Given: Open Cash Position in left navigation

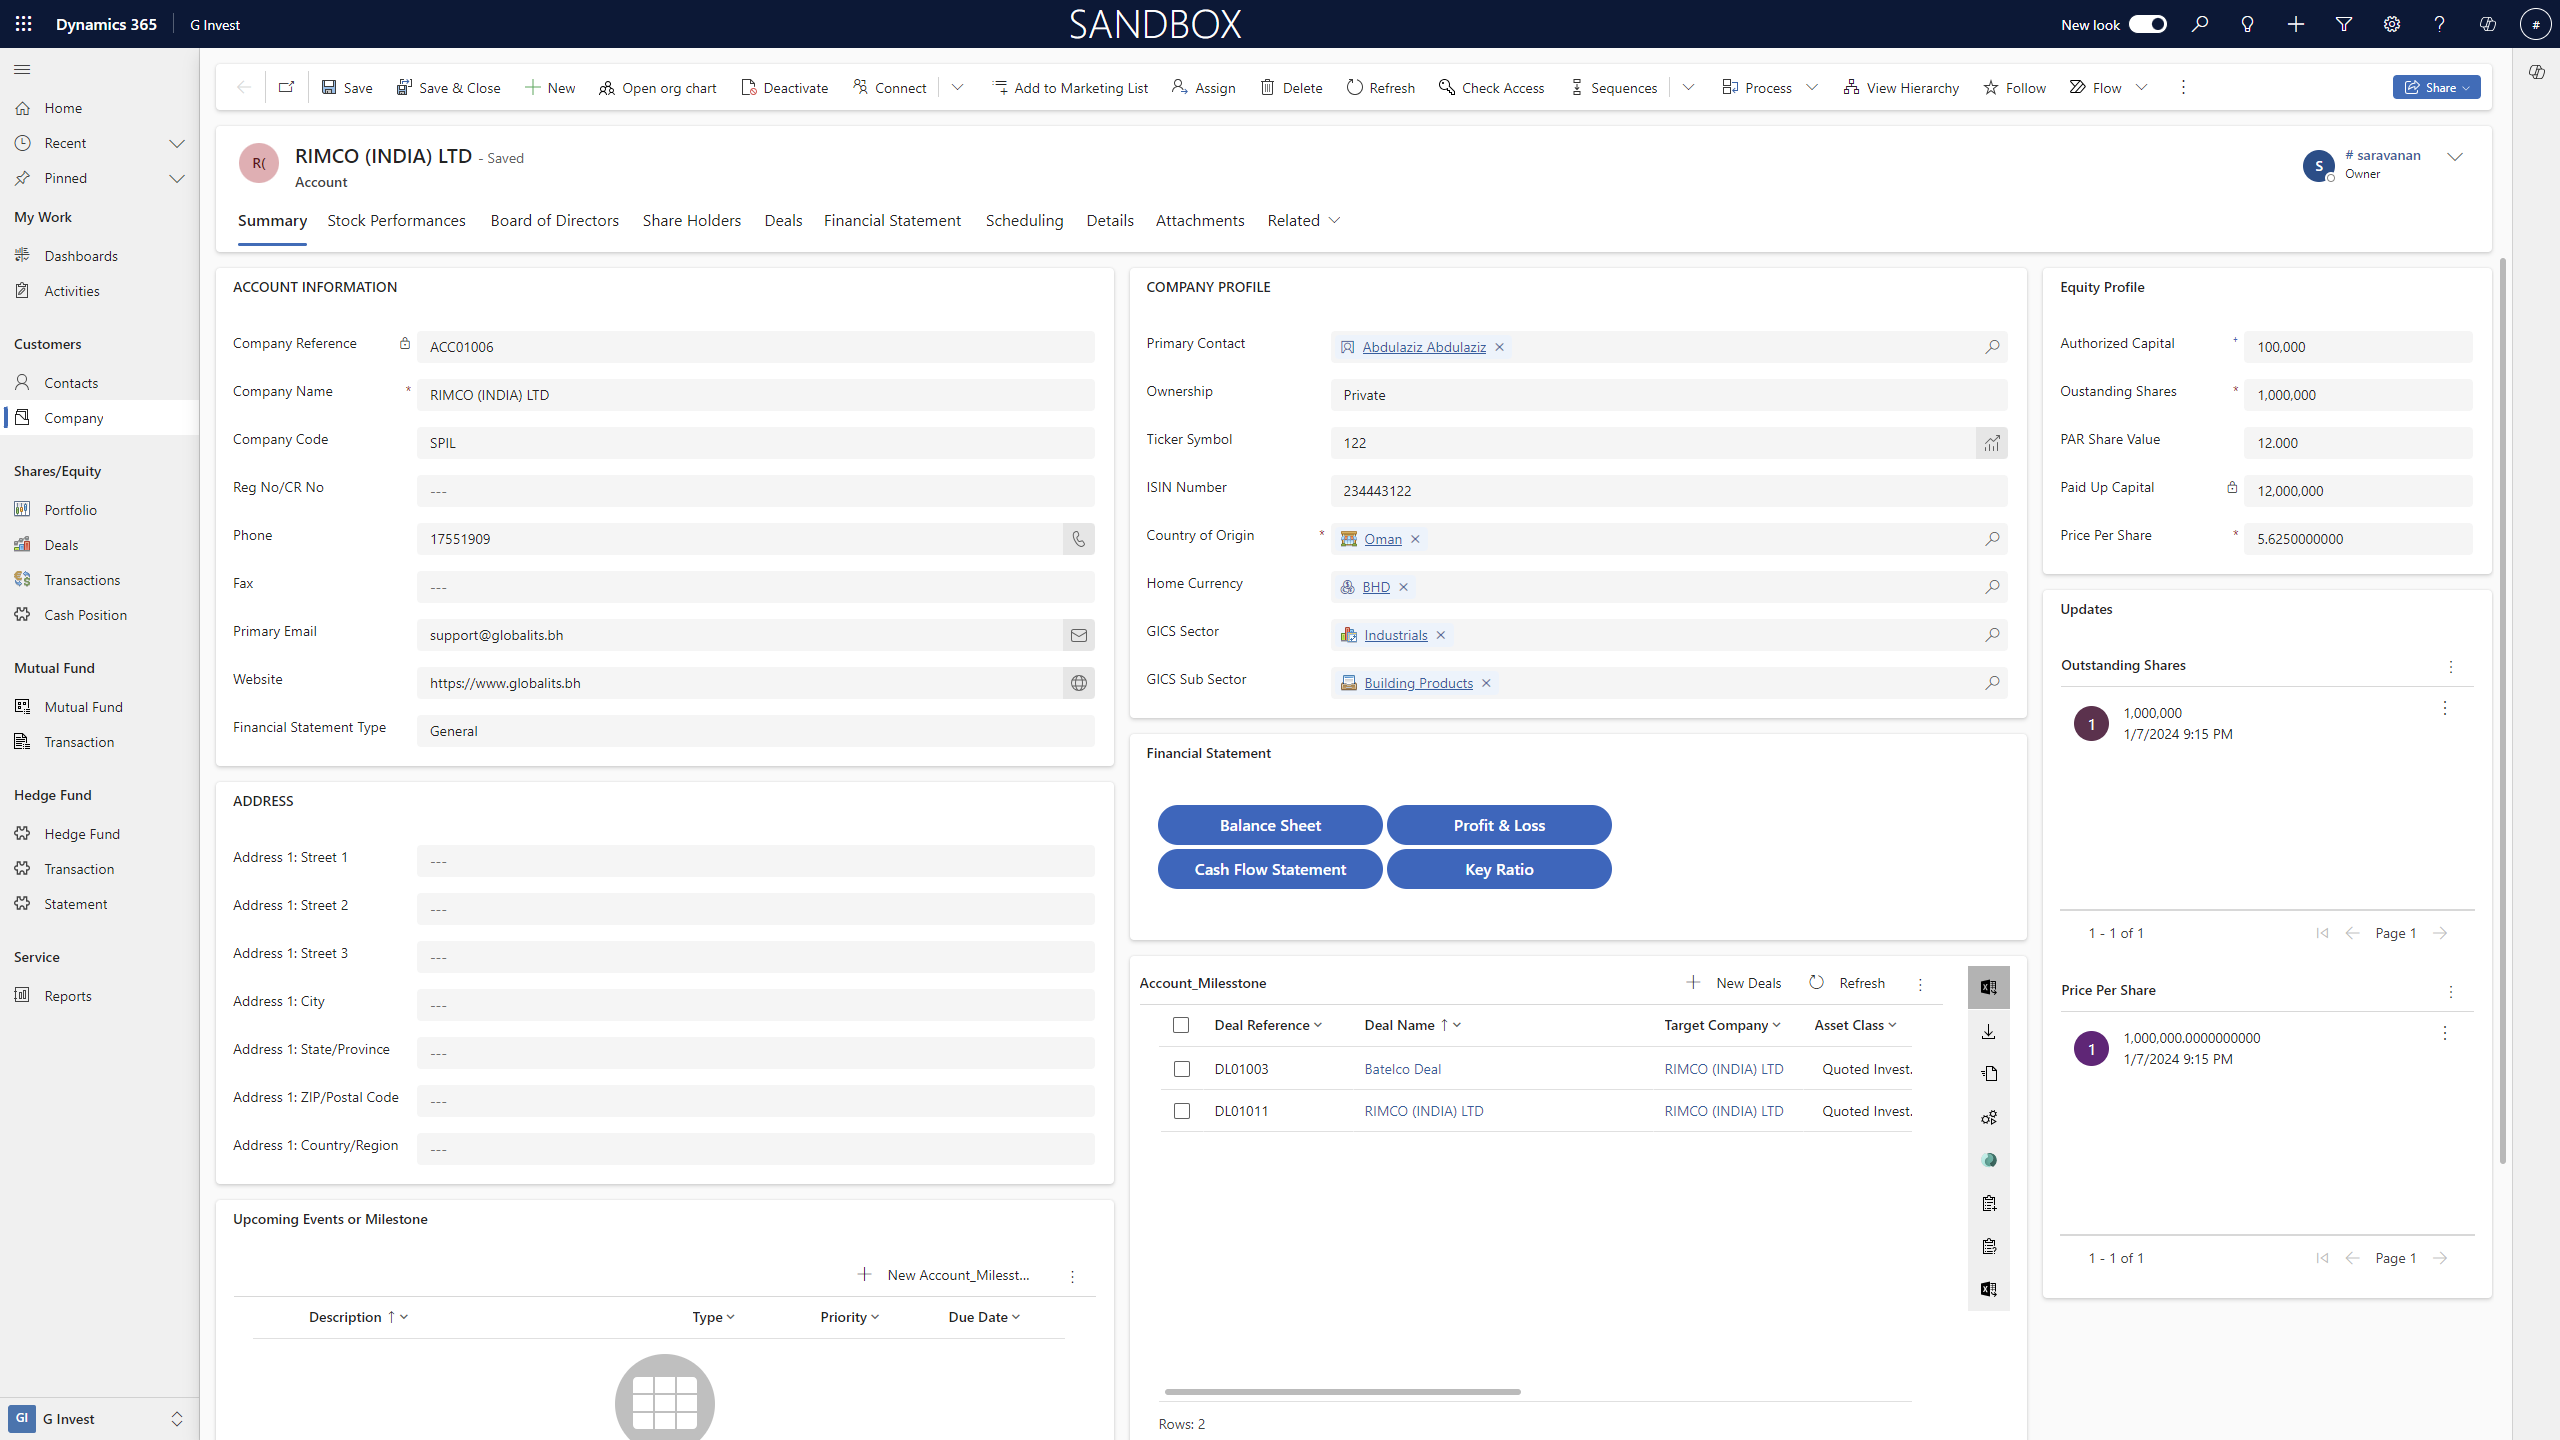Looking at the screenshot, I should (85, 615).
